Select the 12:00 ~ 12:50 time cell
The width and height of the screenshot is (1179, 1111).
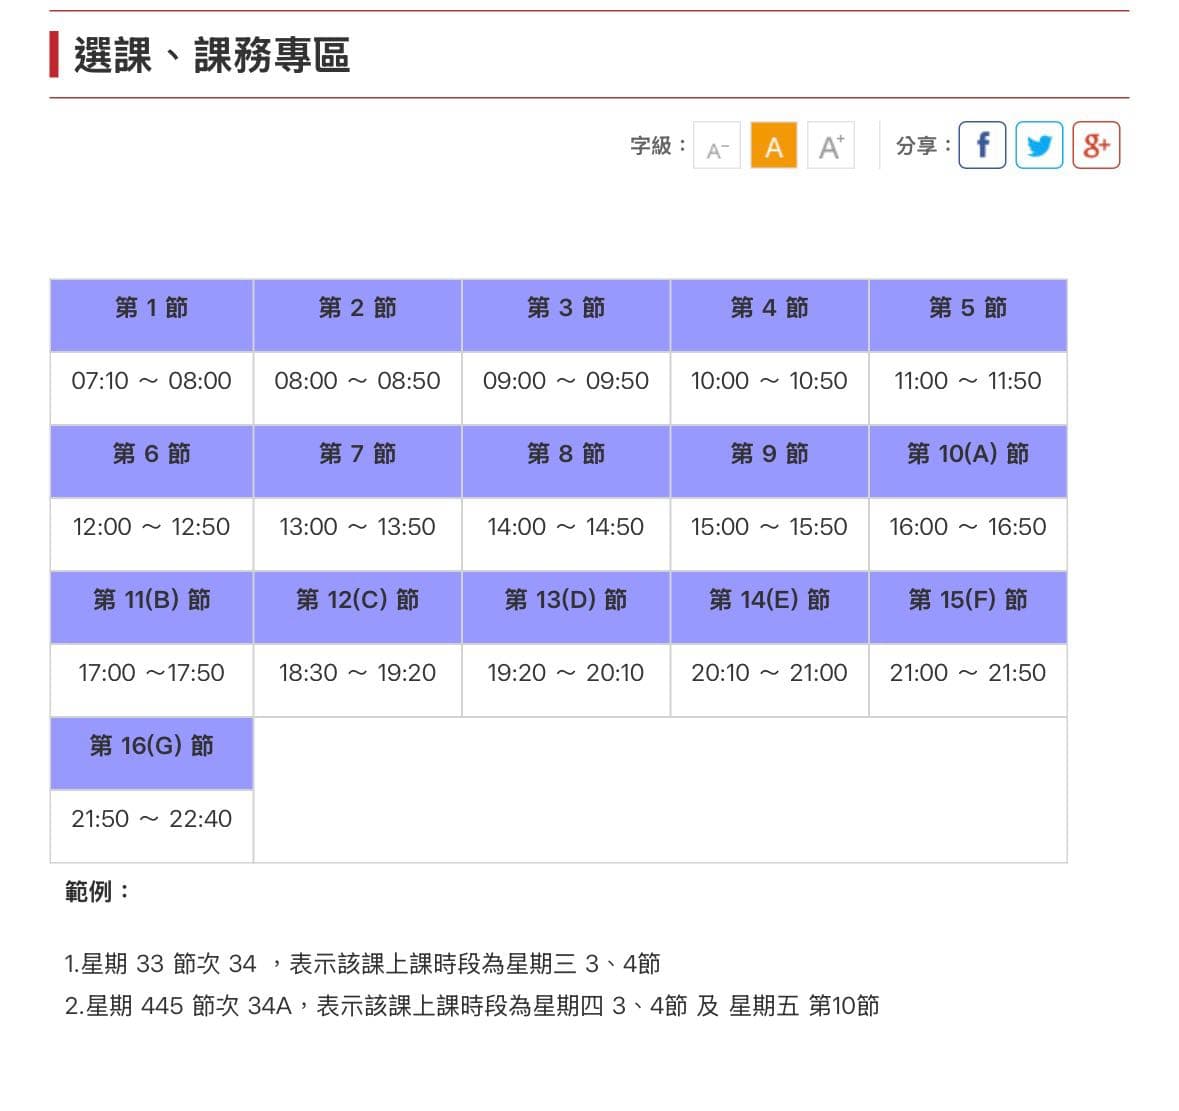click(x=152, y=534)
